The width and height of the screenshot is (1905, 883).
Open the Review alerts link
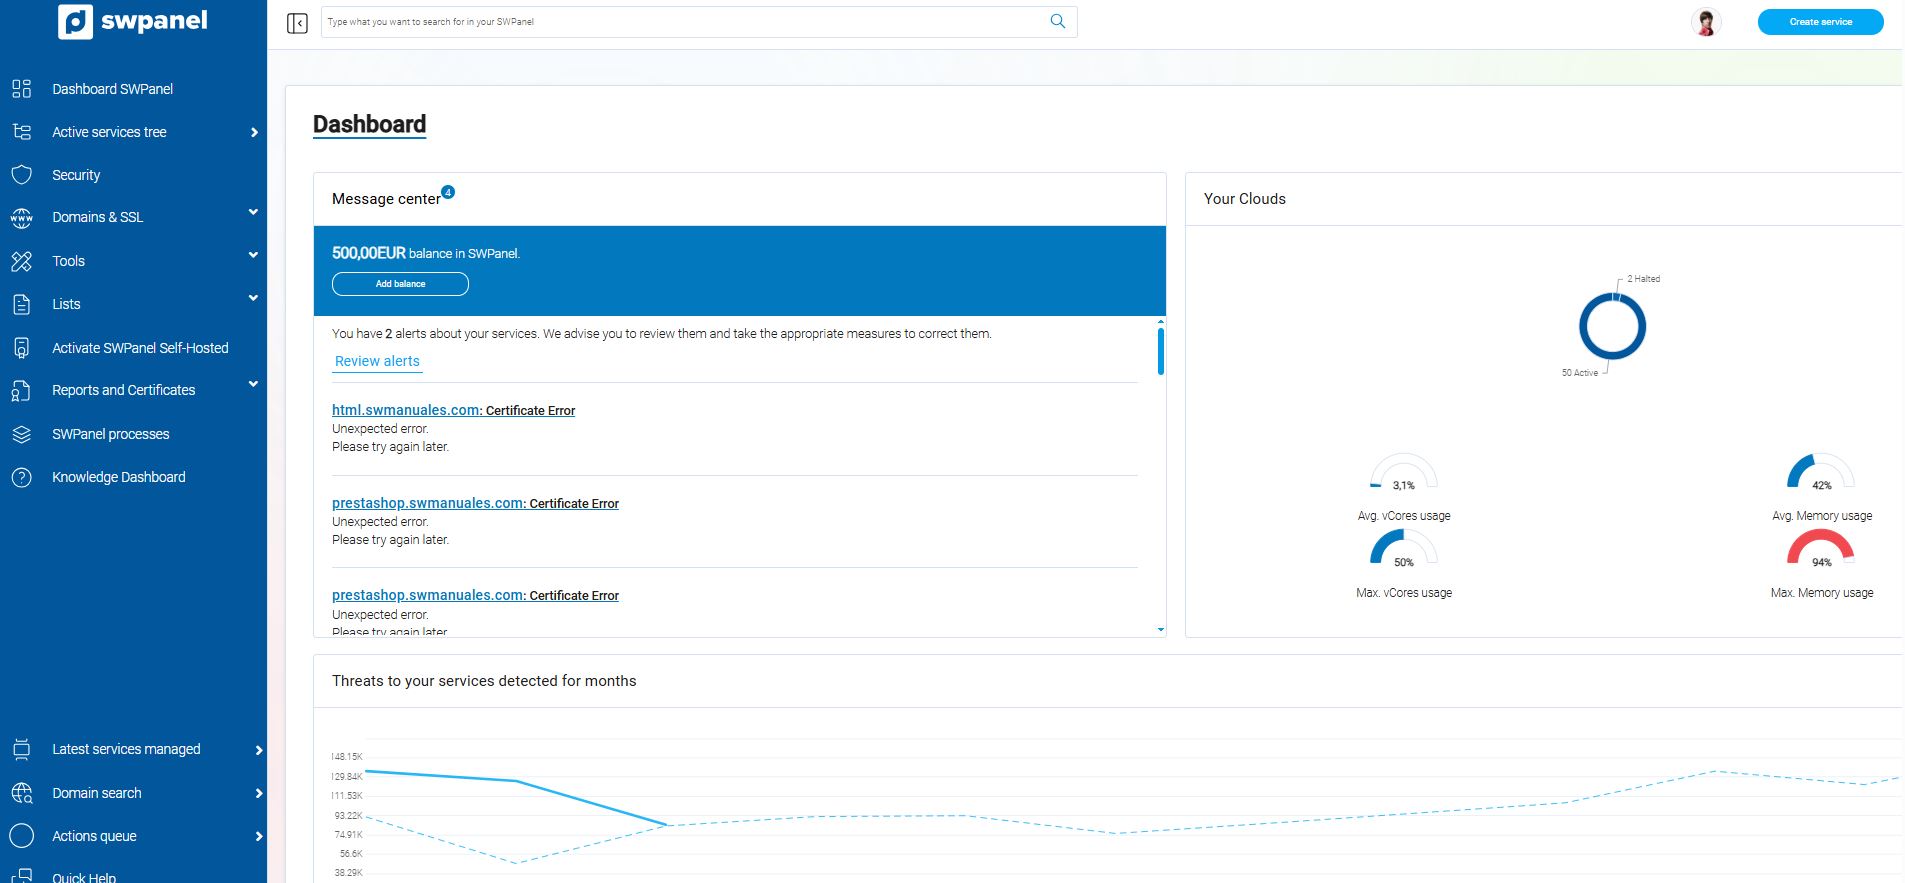point(377,361)
